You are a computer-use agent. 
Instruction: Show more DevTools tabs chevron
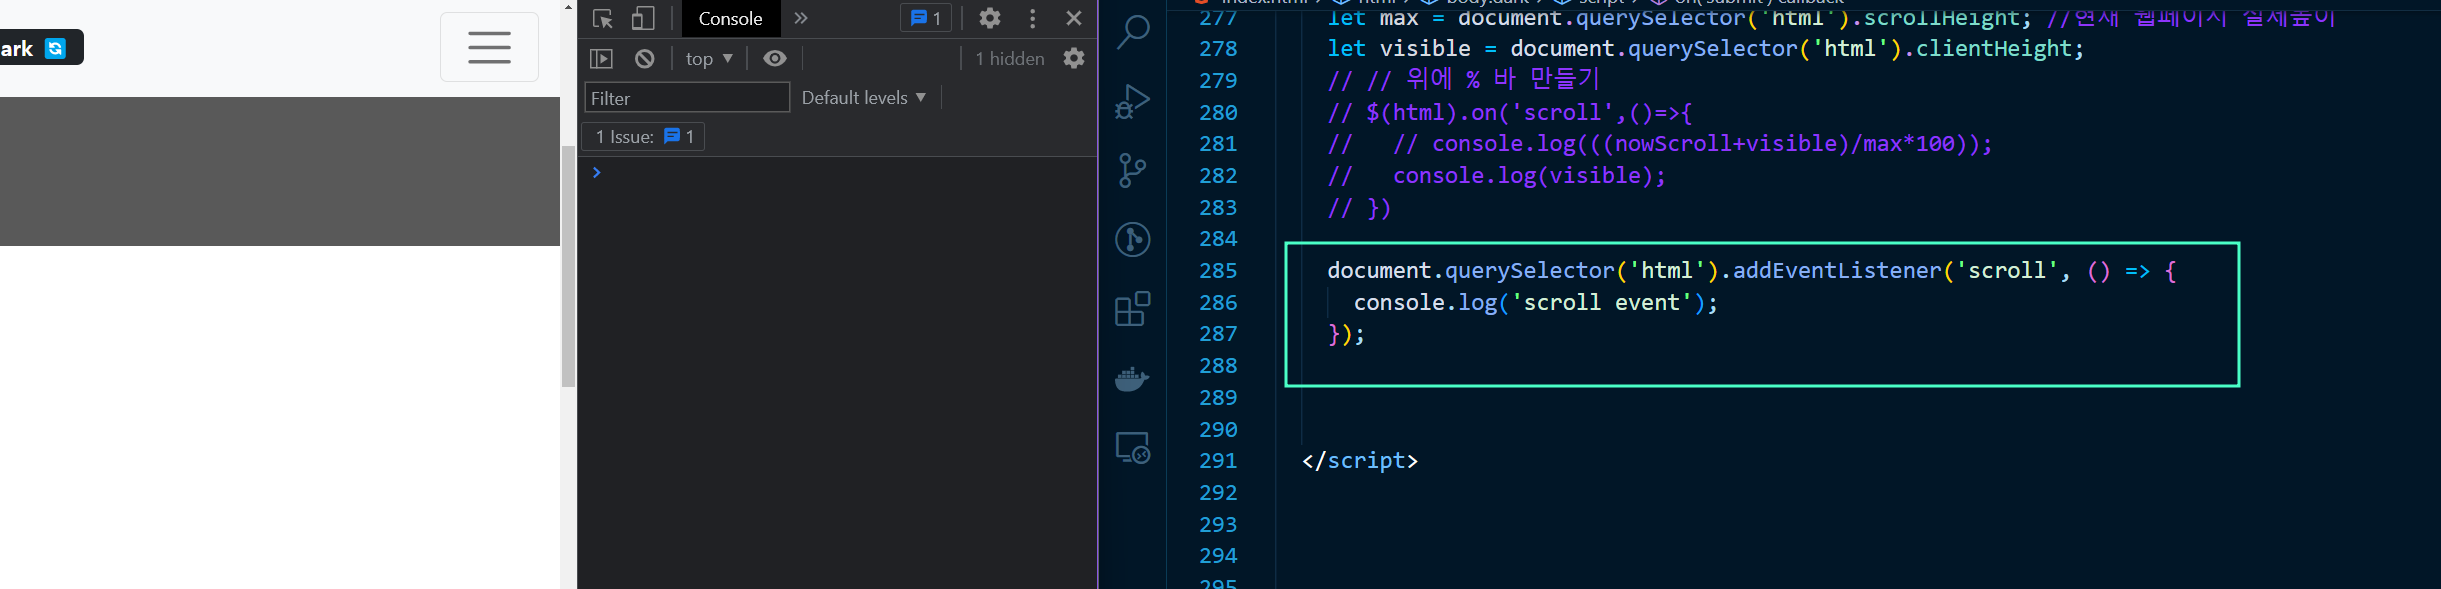coord(801,18)
